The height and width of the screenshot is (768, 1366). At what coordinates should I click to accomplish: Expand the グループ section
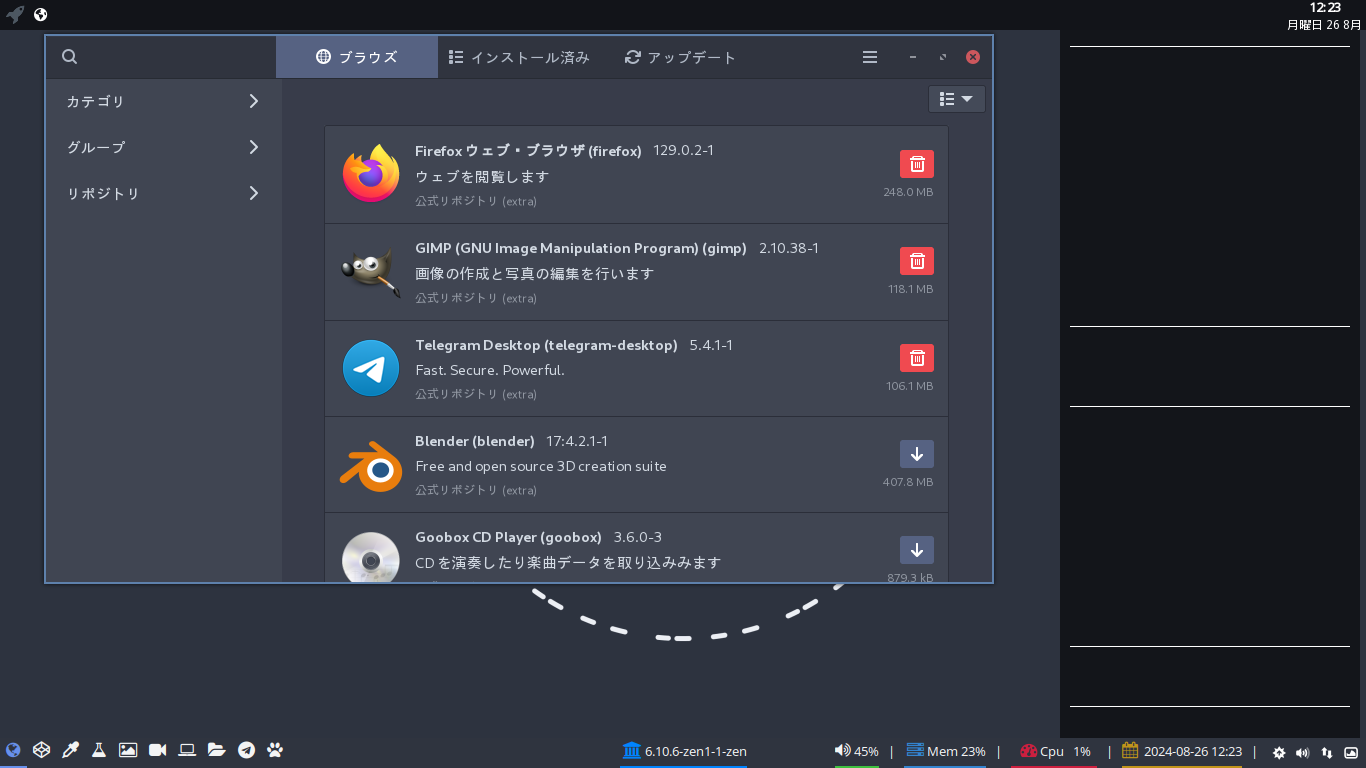(x=163, y=147)
